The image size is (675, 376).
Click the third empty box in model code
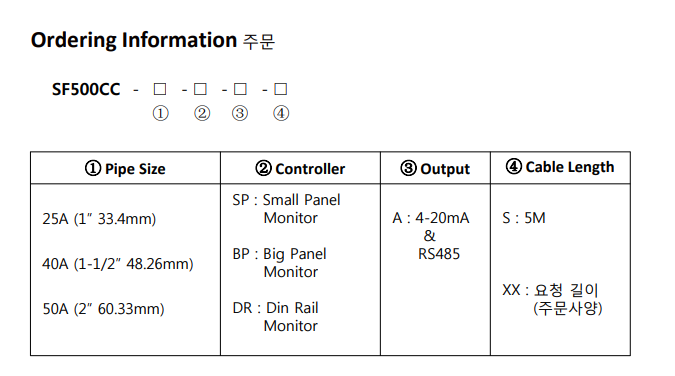pyautogui.click(x=240, y=89)
